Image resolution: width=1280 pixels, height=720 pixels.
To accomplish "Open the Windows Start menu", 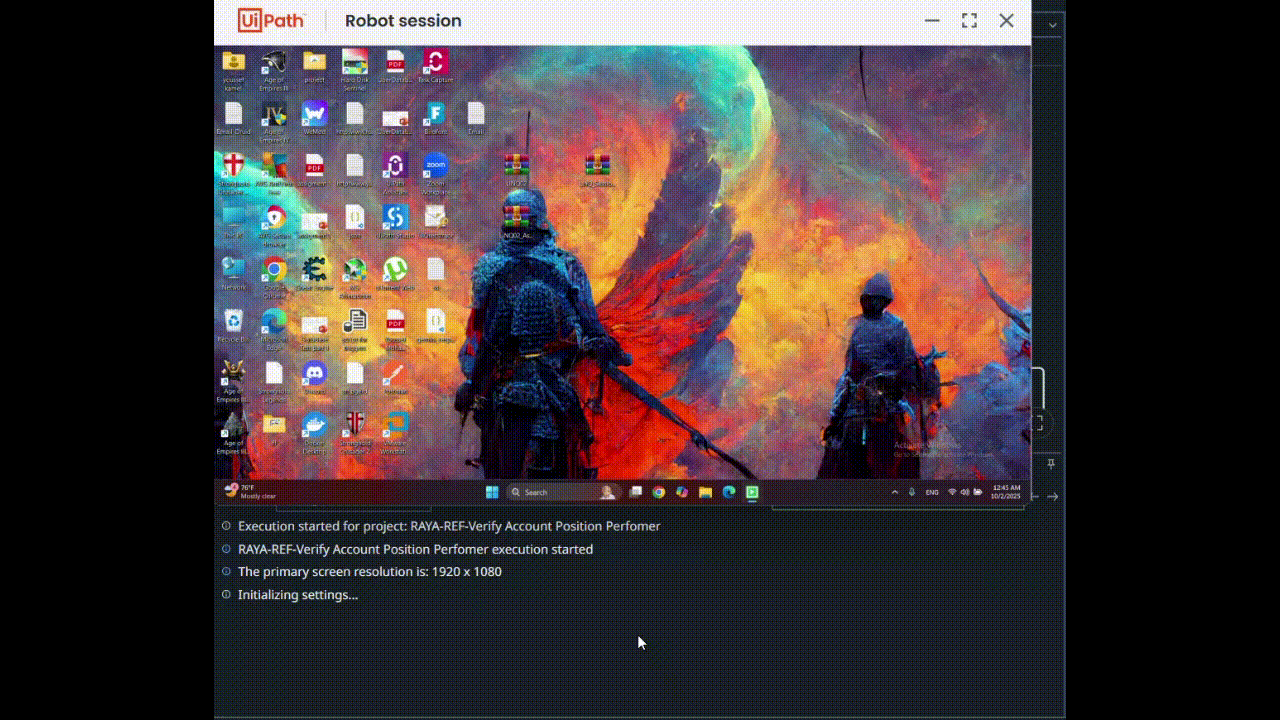I will (491, 492).
